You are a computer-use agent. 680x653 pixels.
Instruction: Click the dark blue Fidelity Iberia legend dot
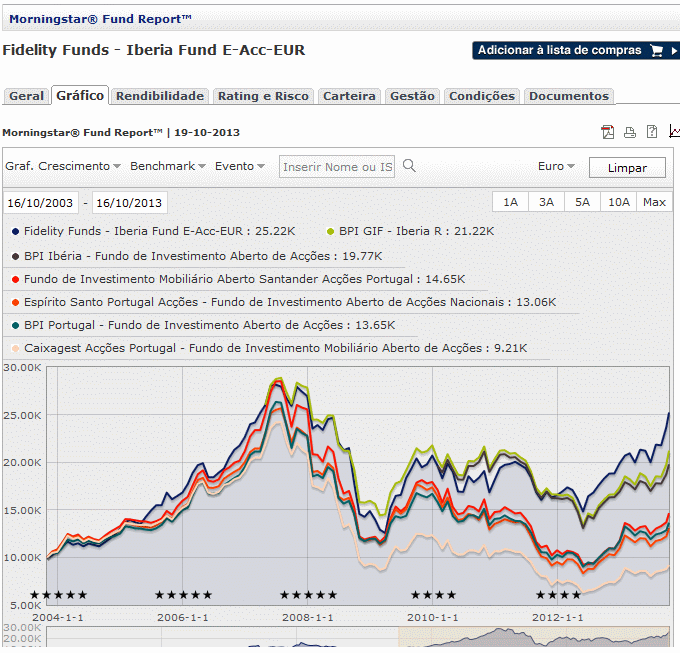click(16, 232)
